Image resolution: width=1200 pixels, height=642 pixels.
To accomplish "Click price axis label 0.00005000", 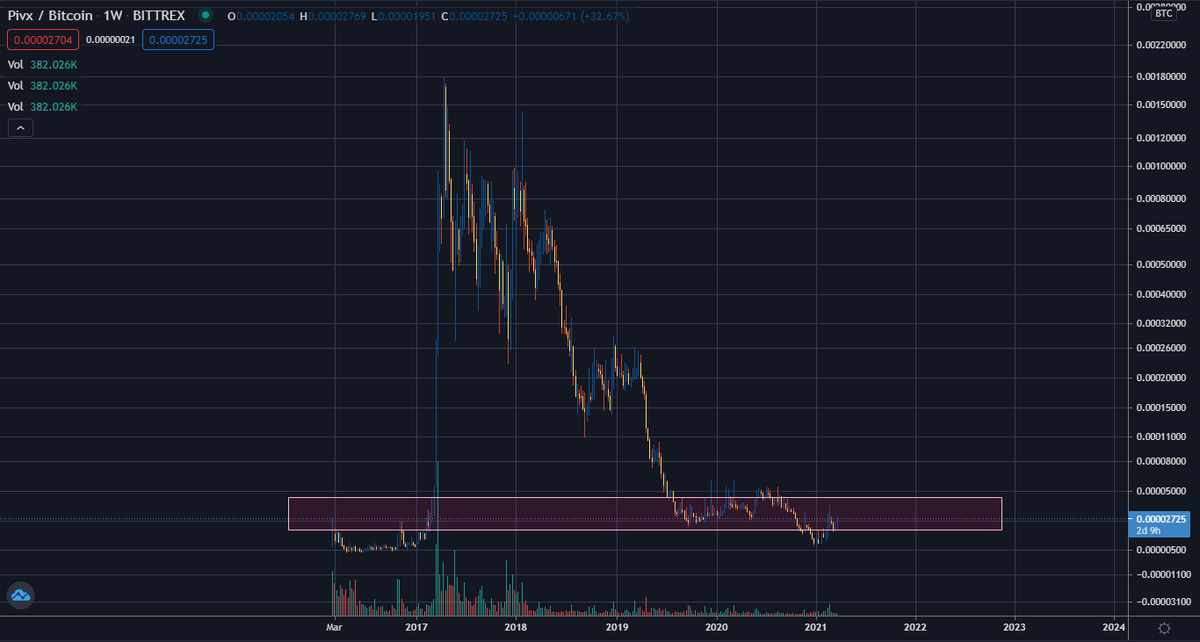I will tap(1163, 491).
